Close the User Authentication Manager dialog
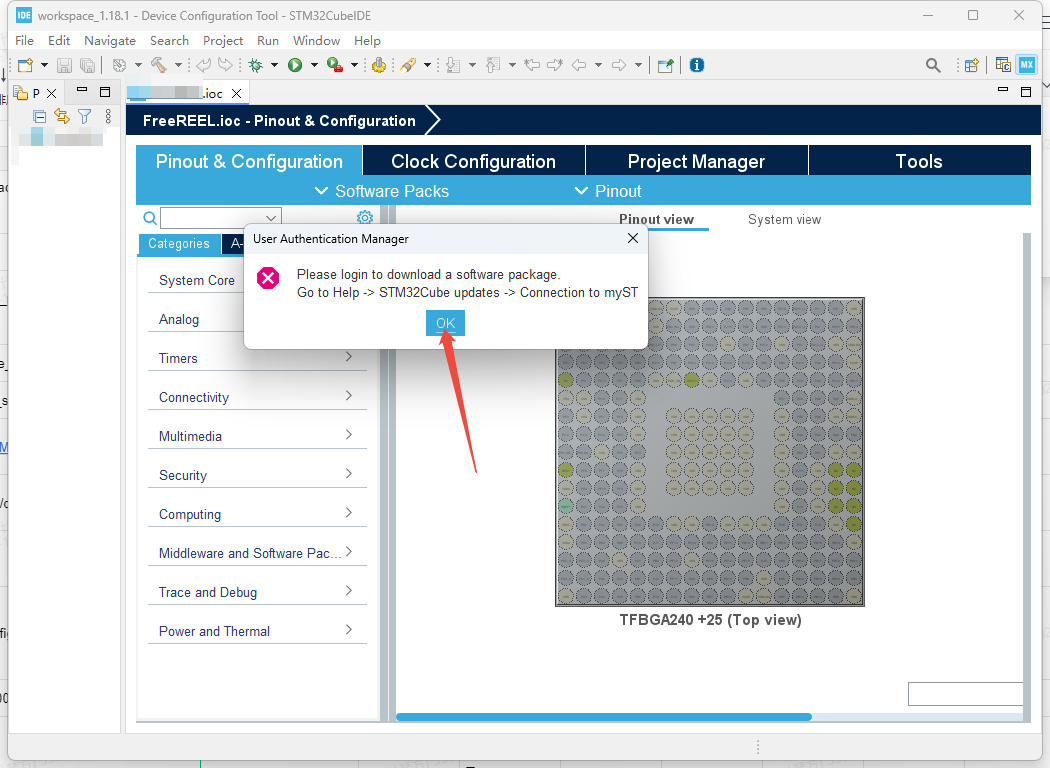This screenshot has width=1050, height=768. click(x=632, y=238)
